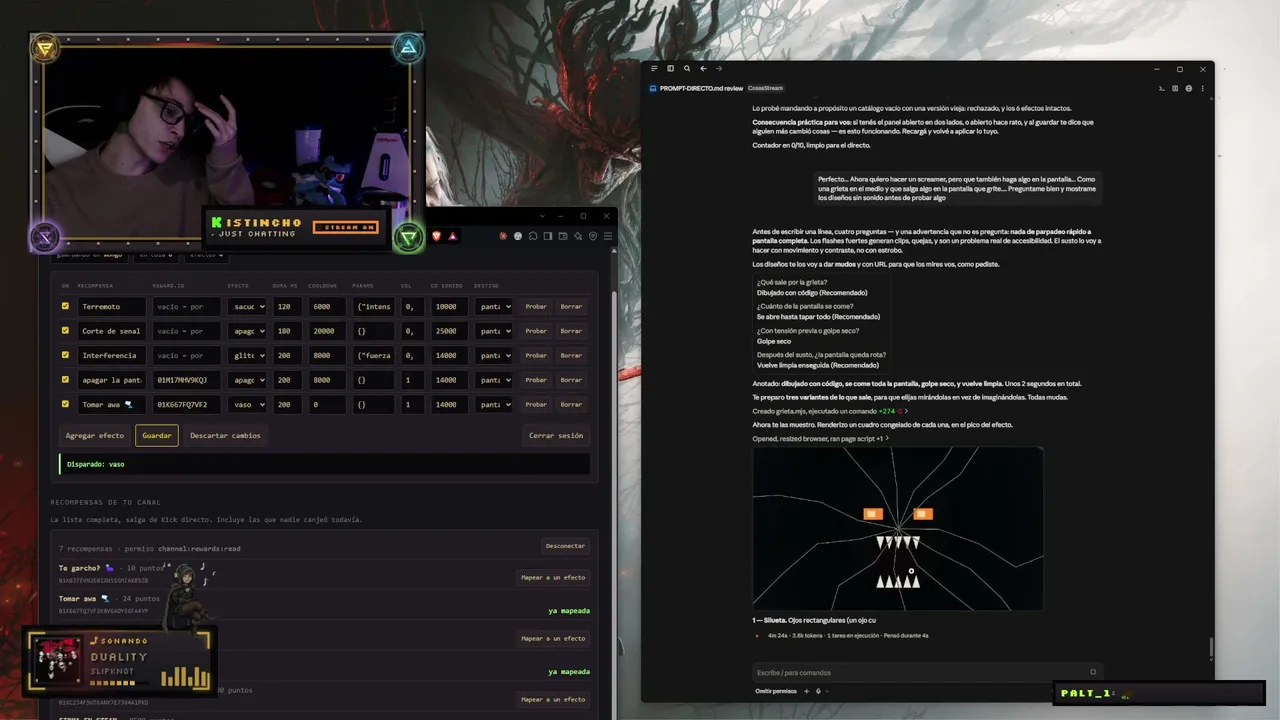Viewport: 1280px width, 720px height.
Task: Open the efecto dropdown for Corte de senal
Action: [247, 331]
